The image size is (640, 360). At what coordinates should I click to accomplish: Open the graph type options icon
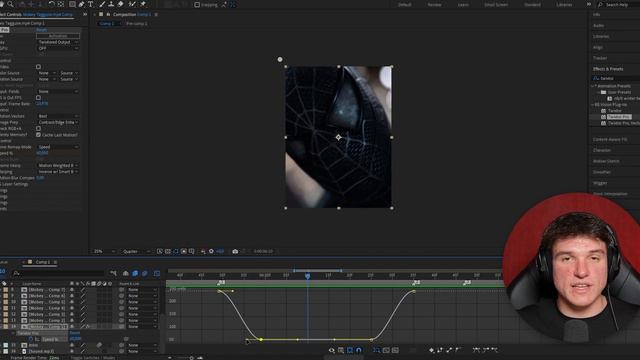click(341, 350)
